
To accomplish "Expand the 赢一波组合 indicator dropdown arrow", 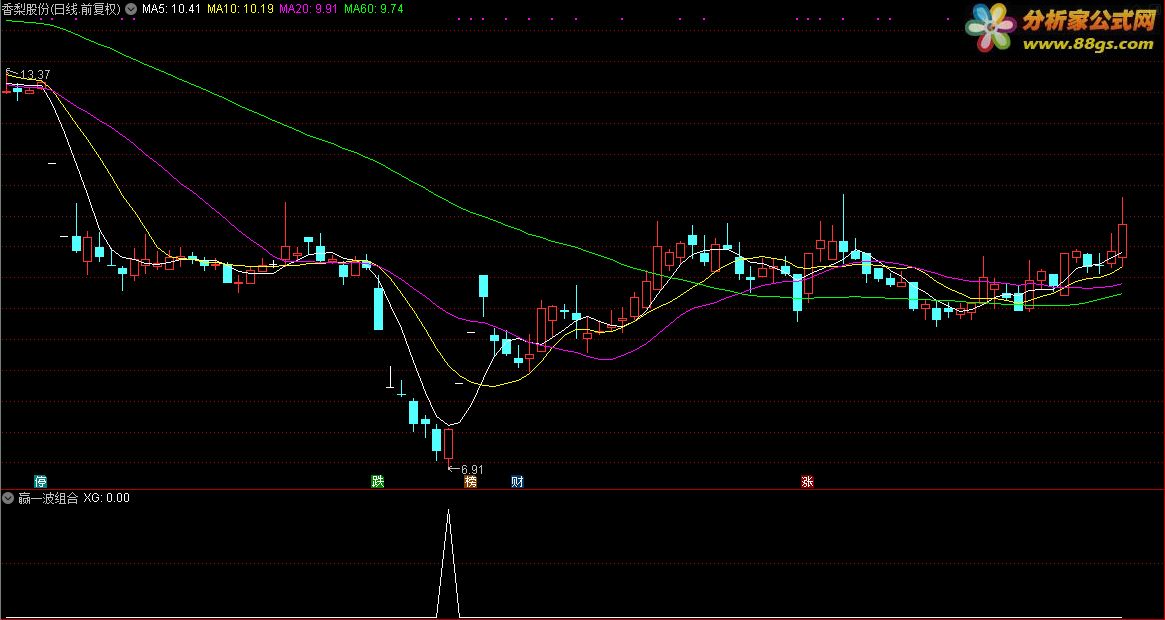I will click(9, 498).
